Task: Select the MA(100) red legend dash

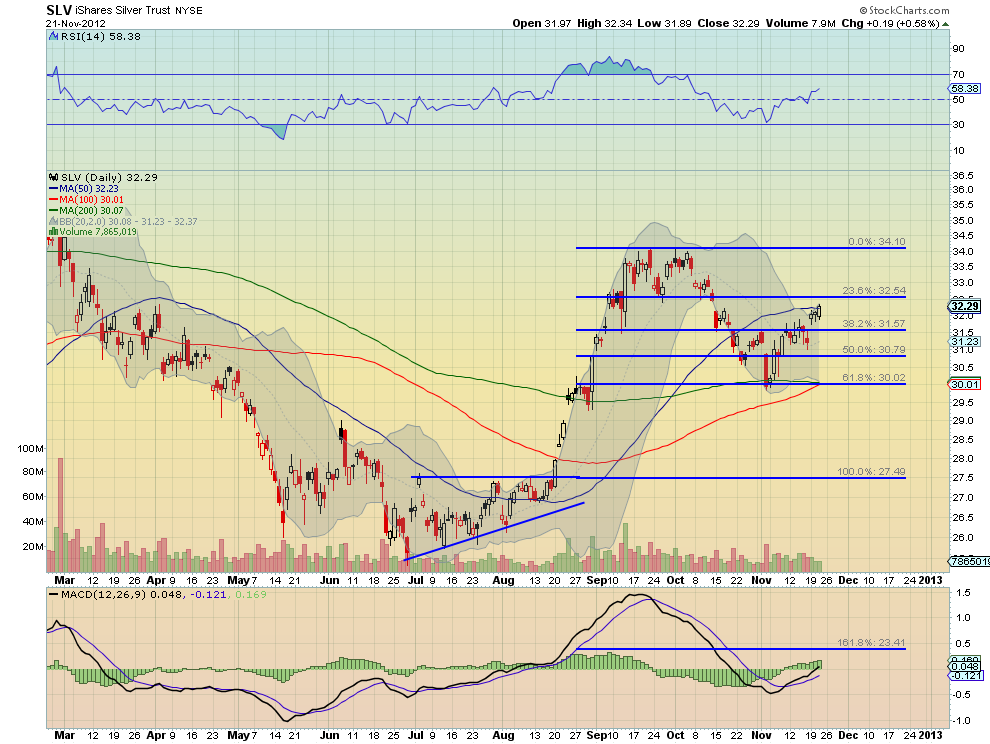Action: 54,200
